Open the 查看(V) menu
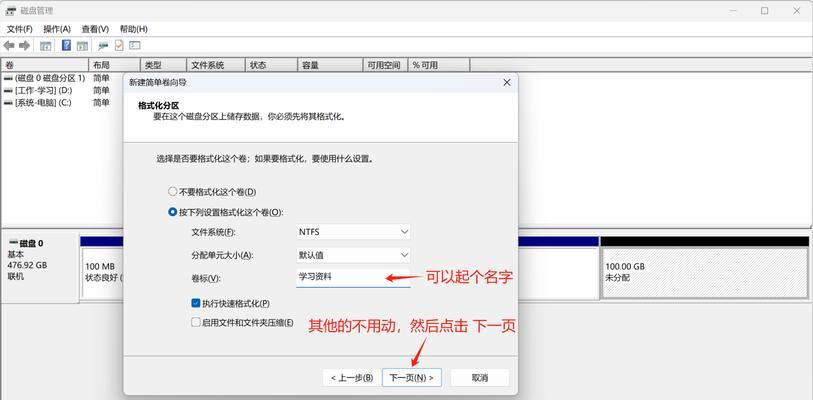Screen dimensions: 813x400 pyautogui.click(x=95, y=29)
